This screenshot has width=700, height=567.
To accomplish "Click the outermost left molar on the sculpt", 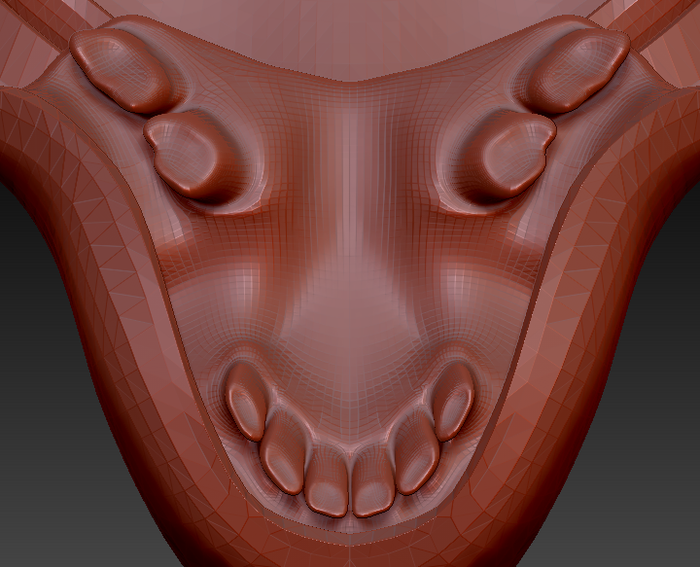I will pyautogui.click(x=121, y=70).
